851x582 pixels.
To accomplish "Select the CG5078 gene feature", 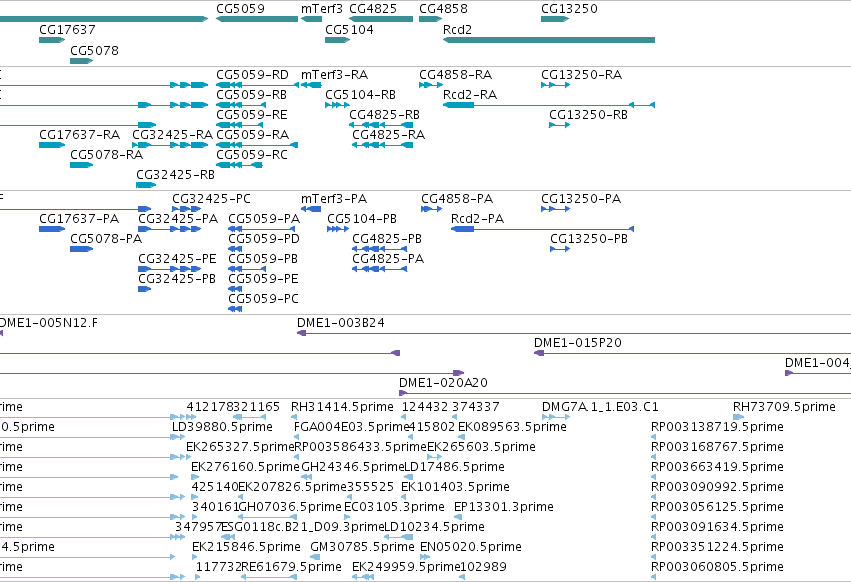I will 81,61.
